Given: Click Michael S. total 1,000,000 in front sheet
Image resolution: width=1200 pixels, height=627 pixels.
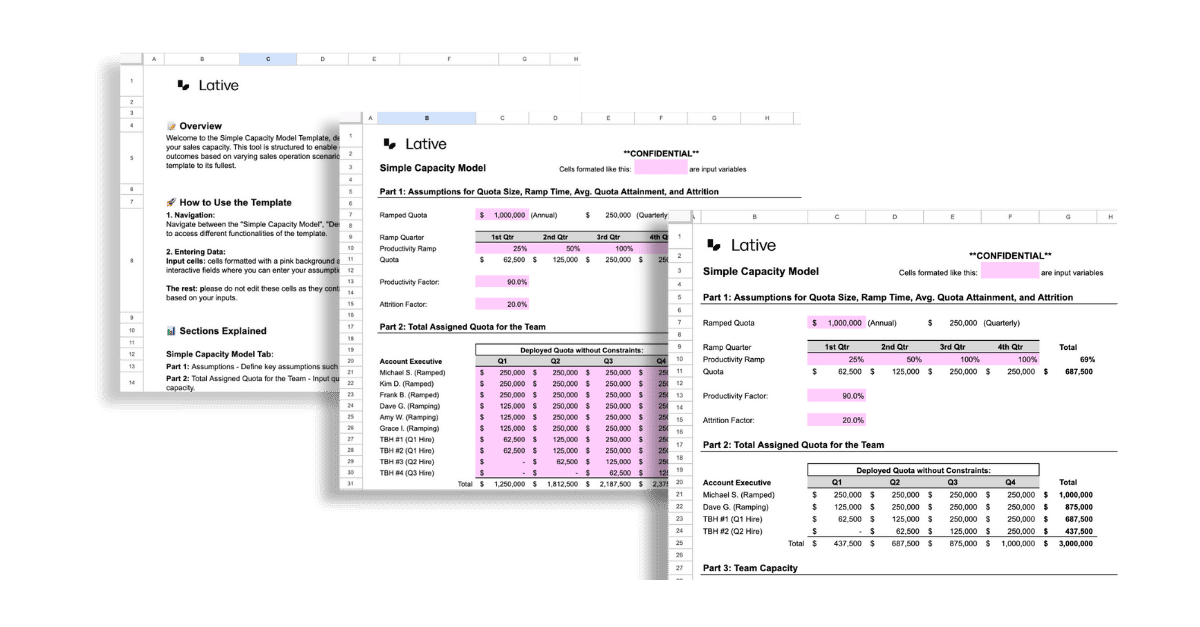Looking at the screenshot, I should pos(1073,494).
